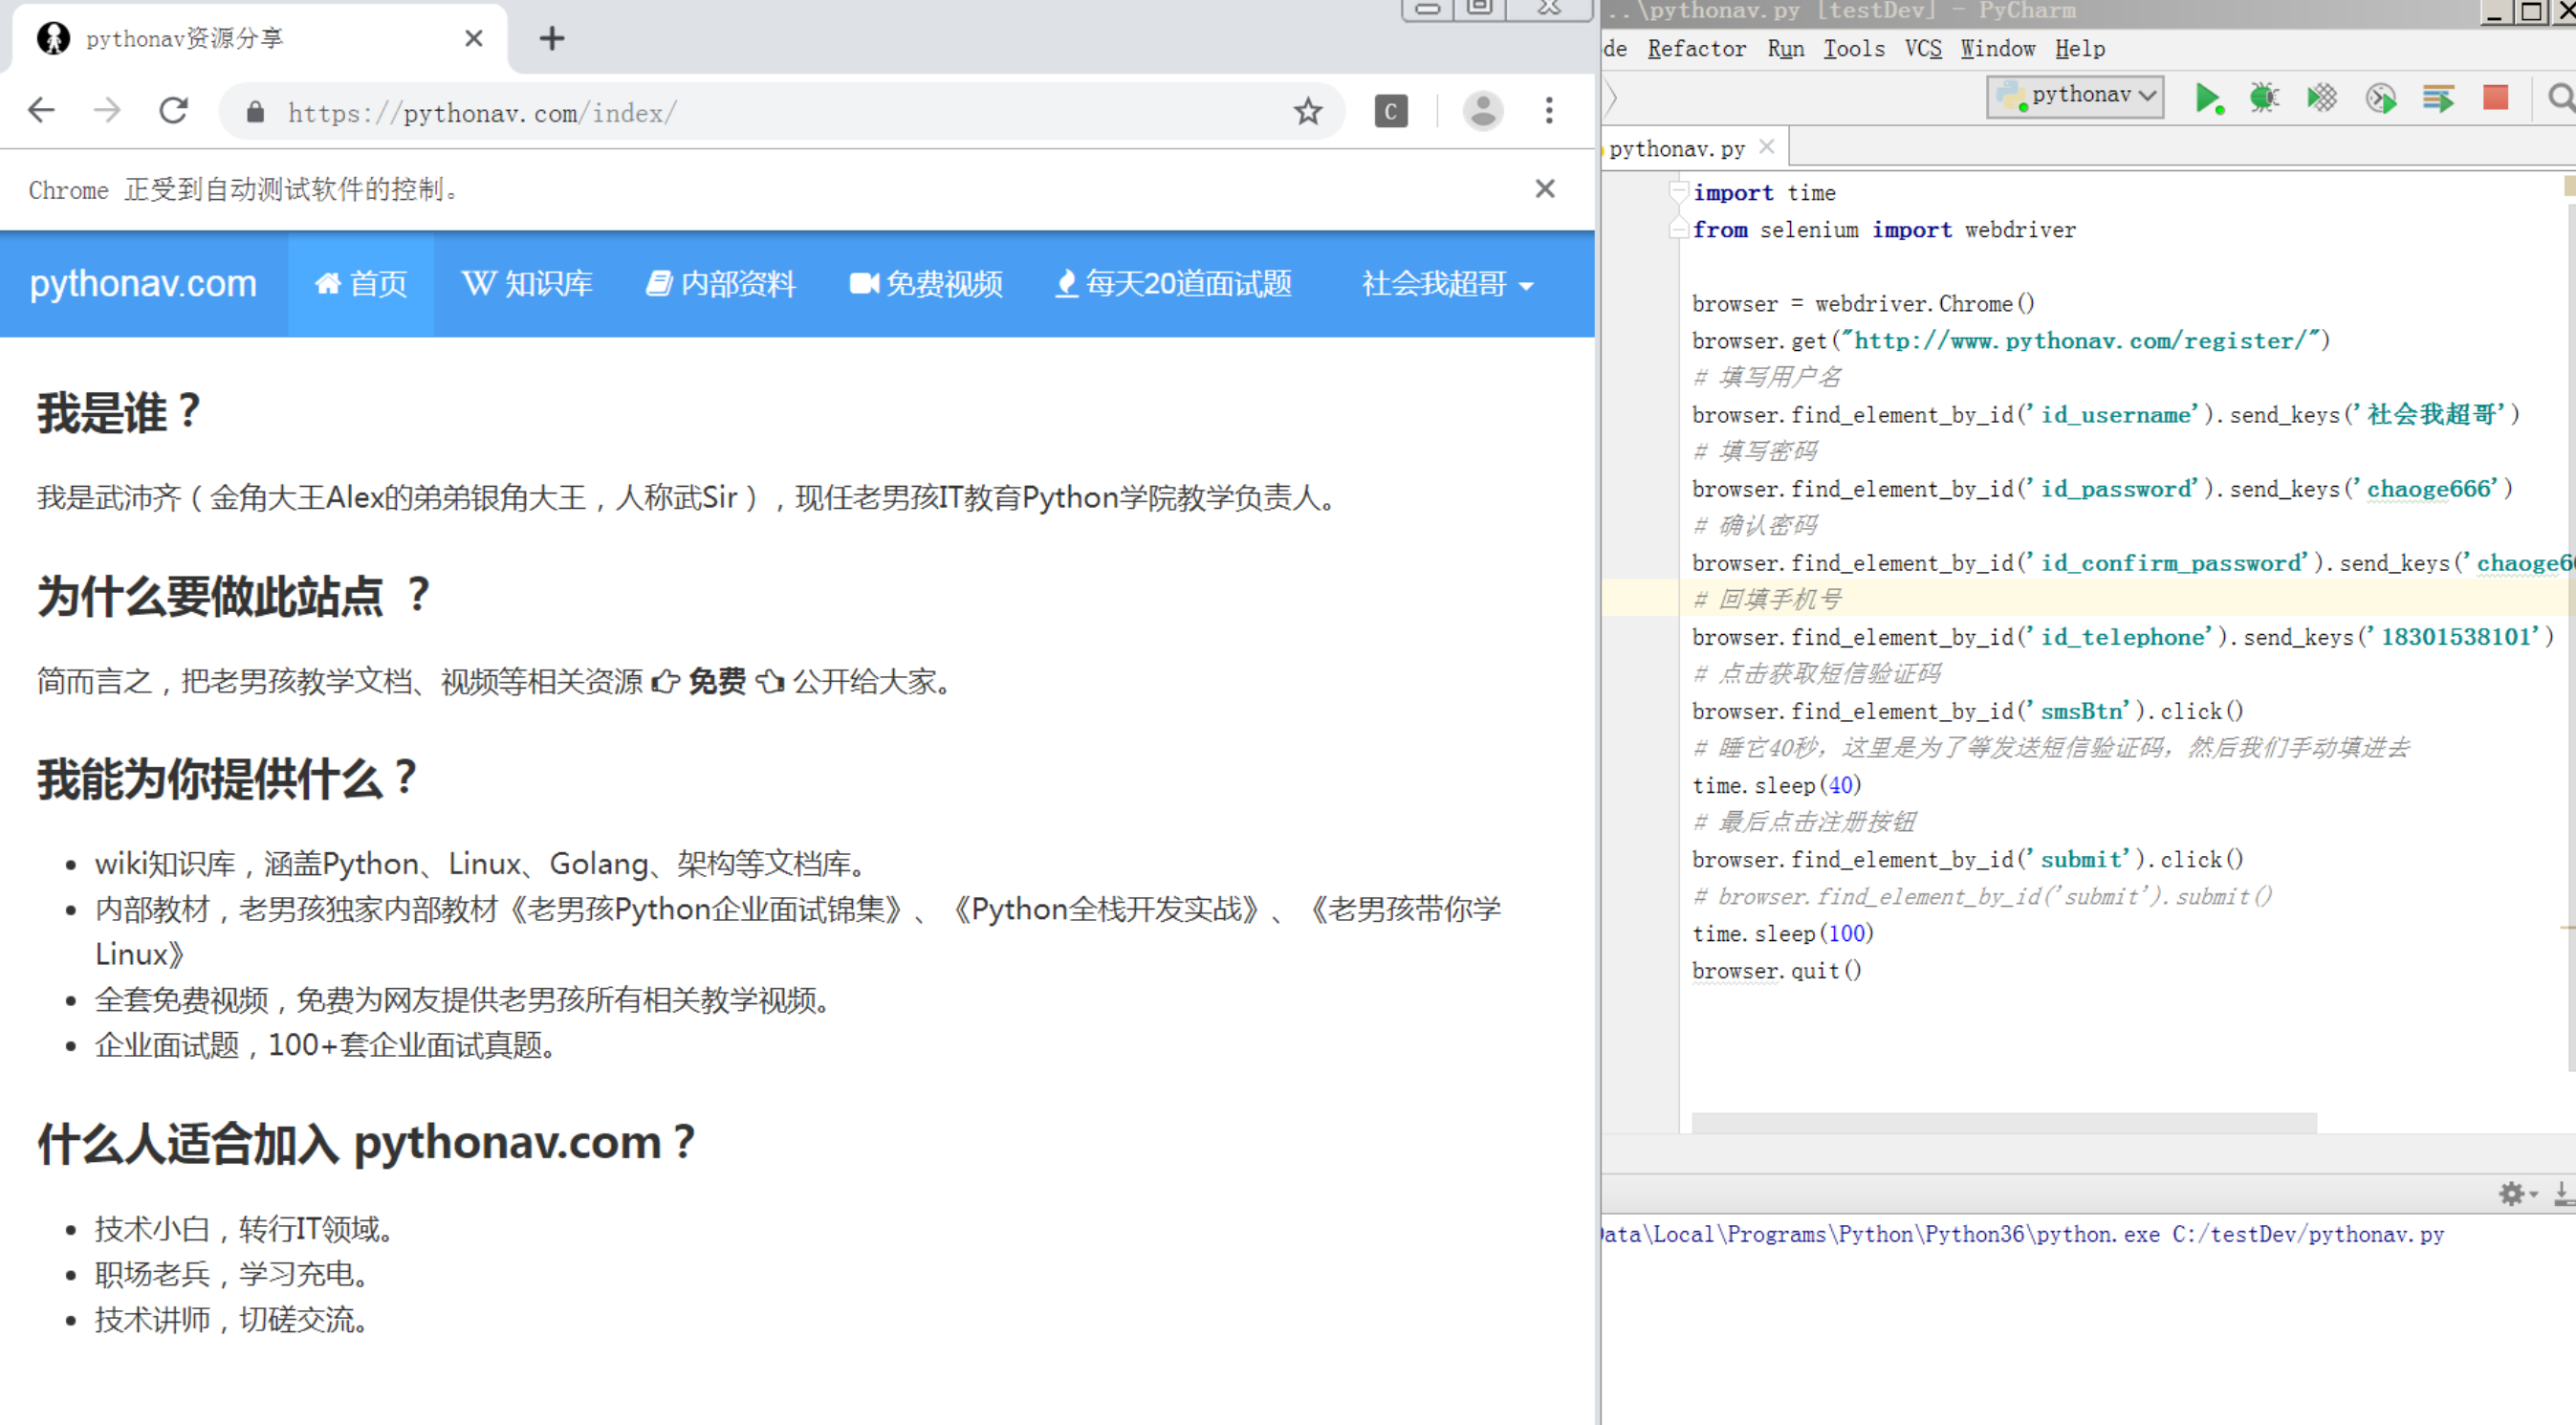Image resolution: width=2576 pixels, height=1425 pixels.
Task: Click editor horizontal scrollbar
Action: [x=2003, y=1122]
